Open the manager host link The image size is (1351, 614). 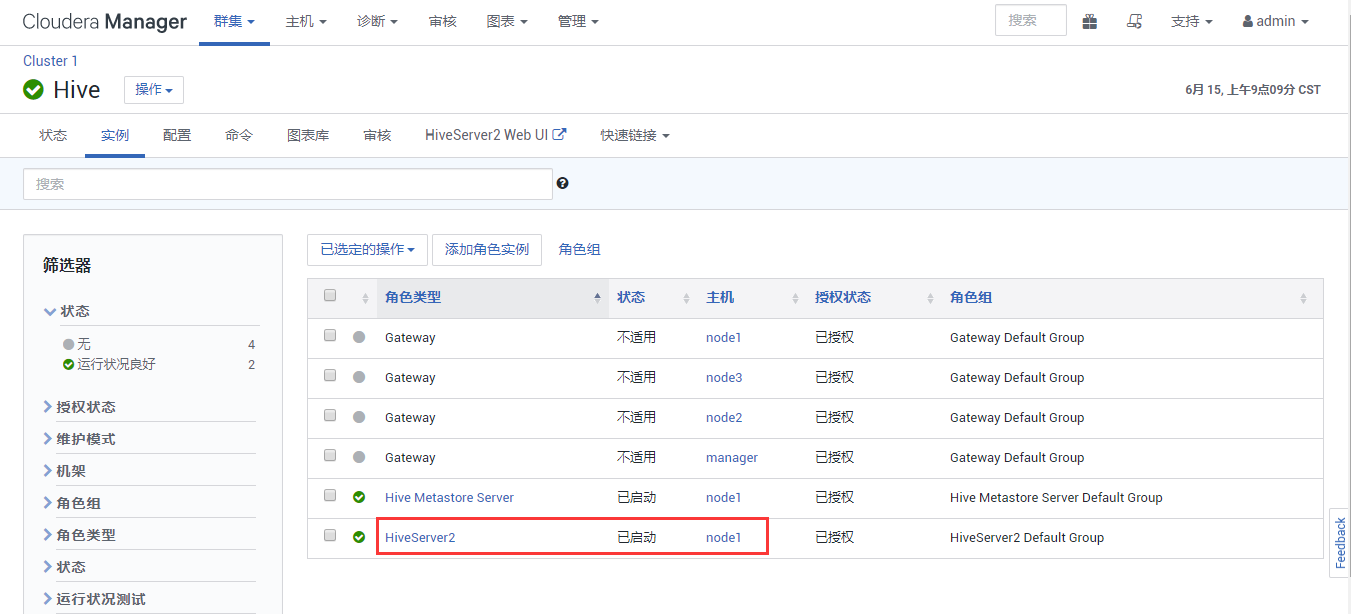pyautogui.click(x=732, y=457)
